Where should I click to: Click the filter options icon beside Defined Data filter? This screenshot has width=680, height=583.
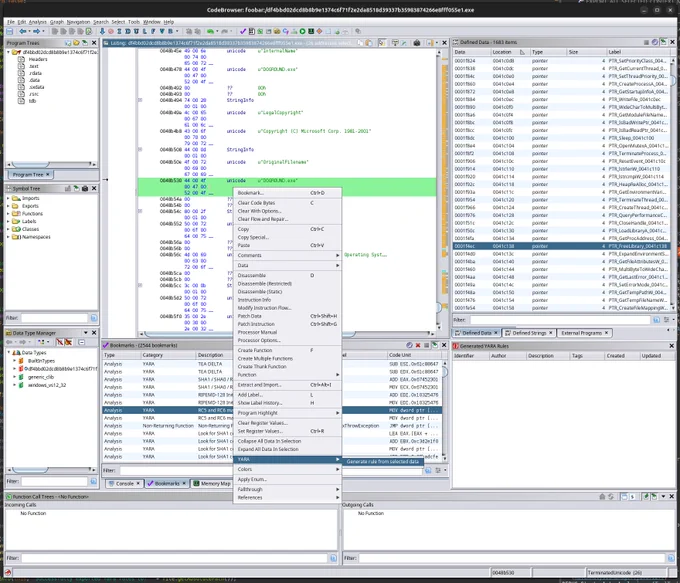(x=666, y=320)
